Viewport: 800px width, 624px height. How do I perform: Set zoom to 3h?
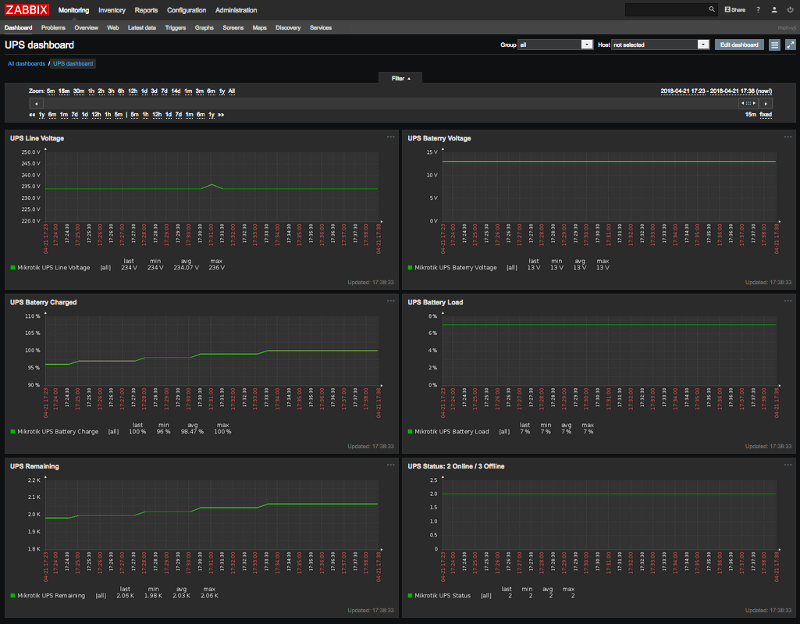(111, 91)
